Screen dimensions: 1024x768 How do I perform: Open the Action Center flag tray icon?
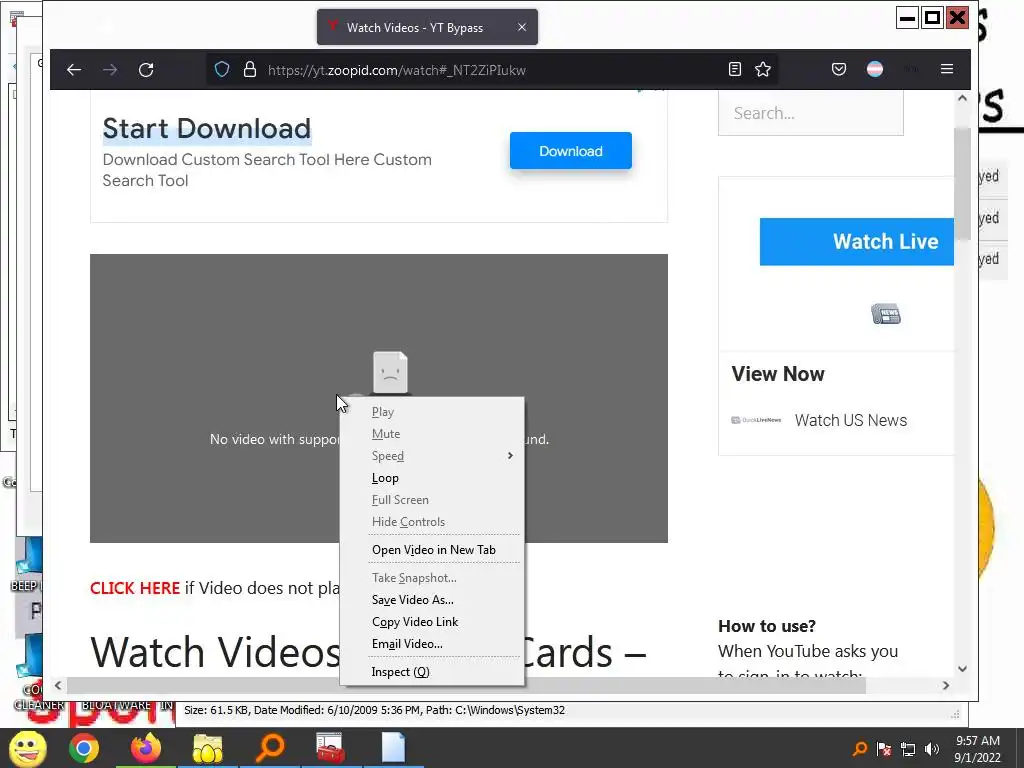(884, 748)
